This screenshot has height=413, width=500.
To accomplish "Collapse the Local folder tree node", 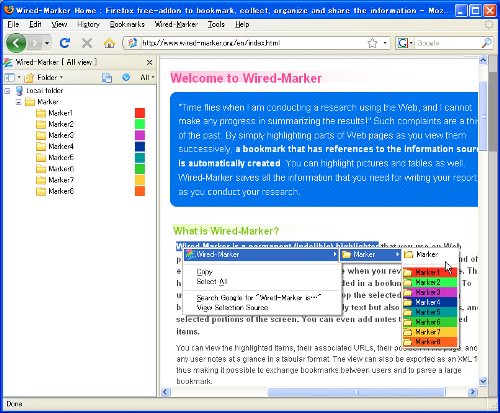I will coord(7,91).
